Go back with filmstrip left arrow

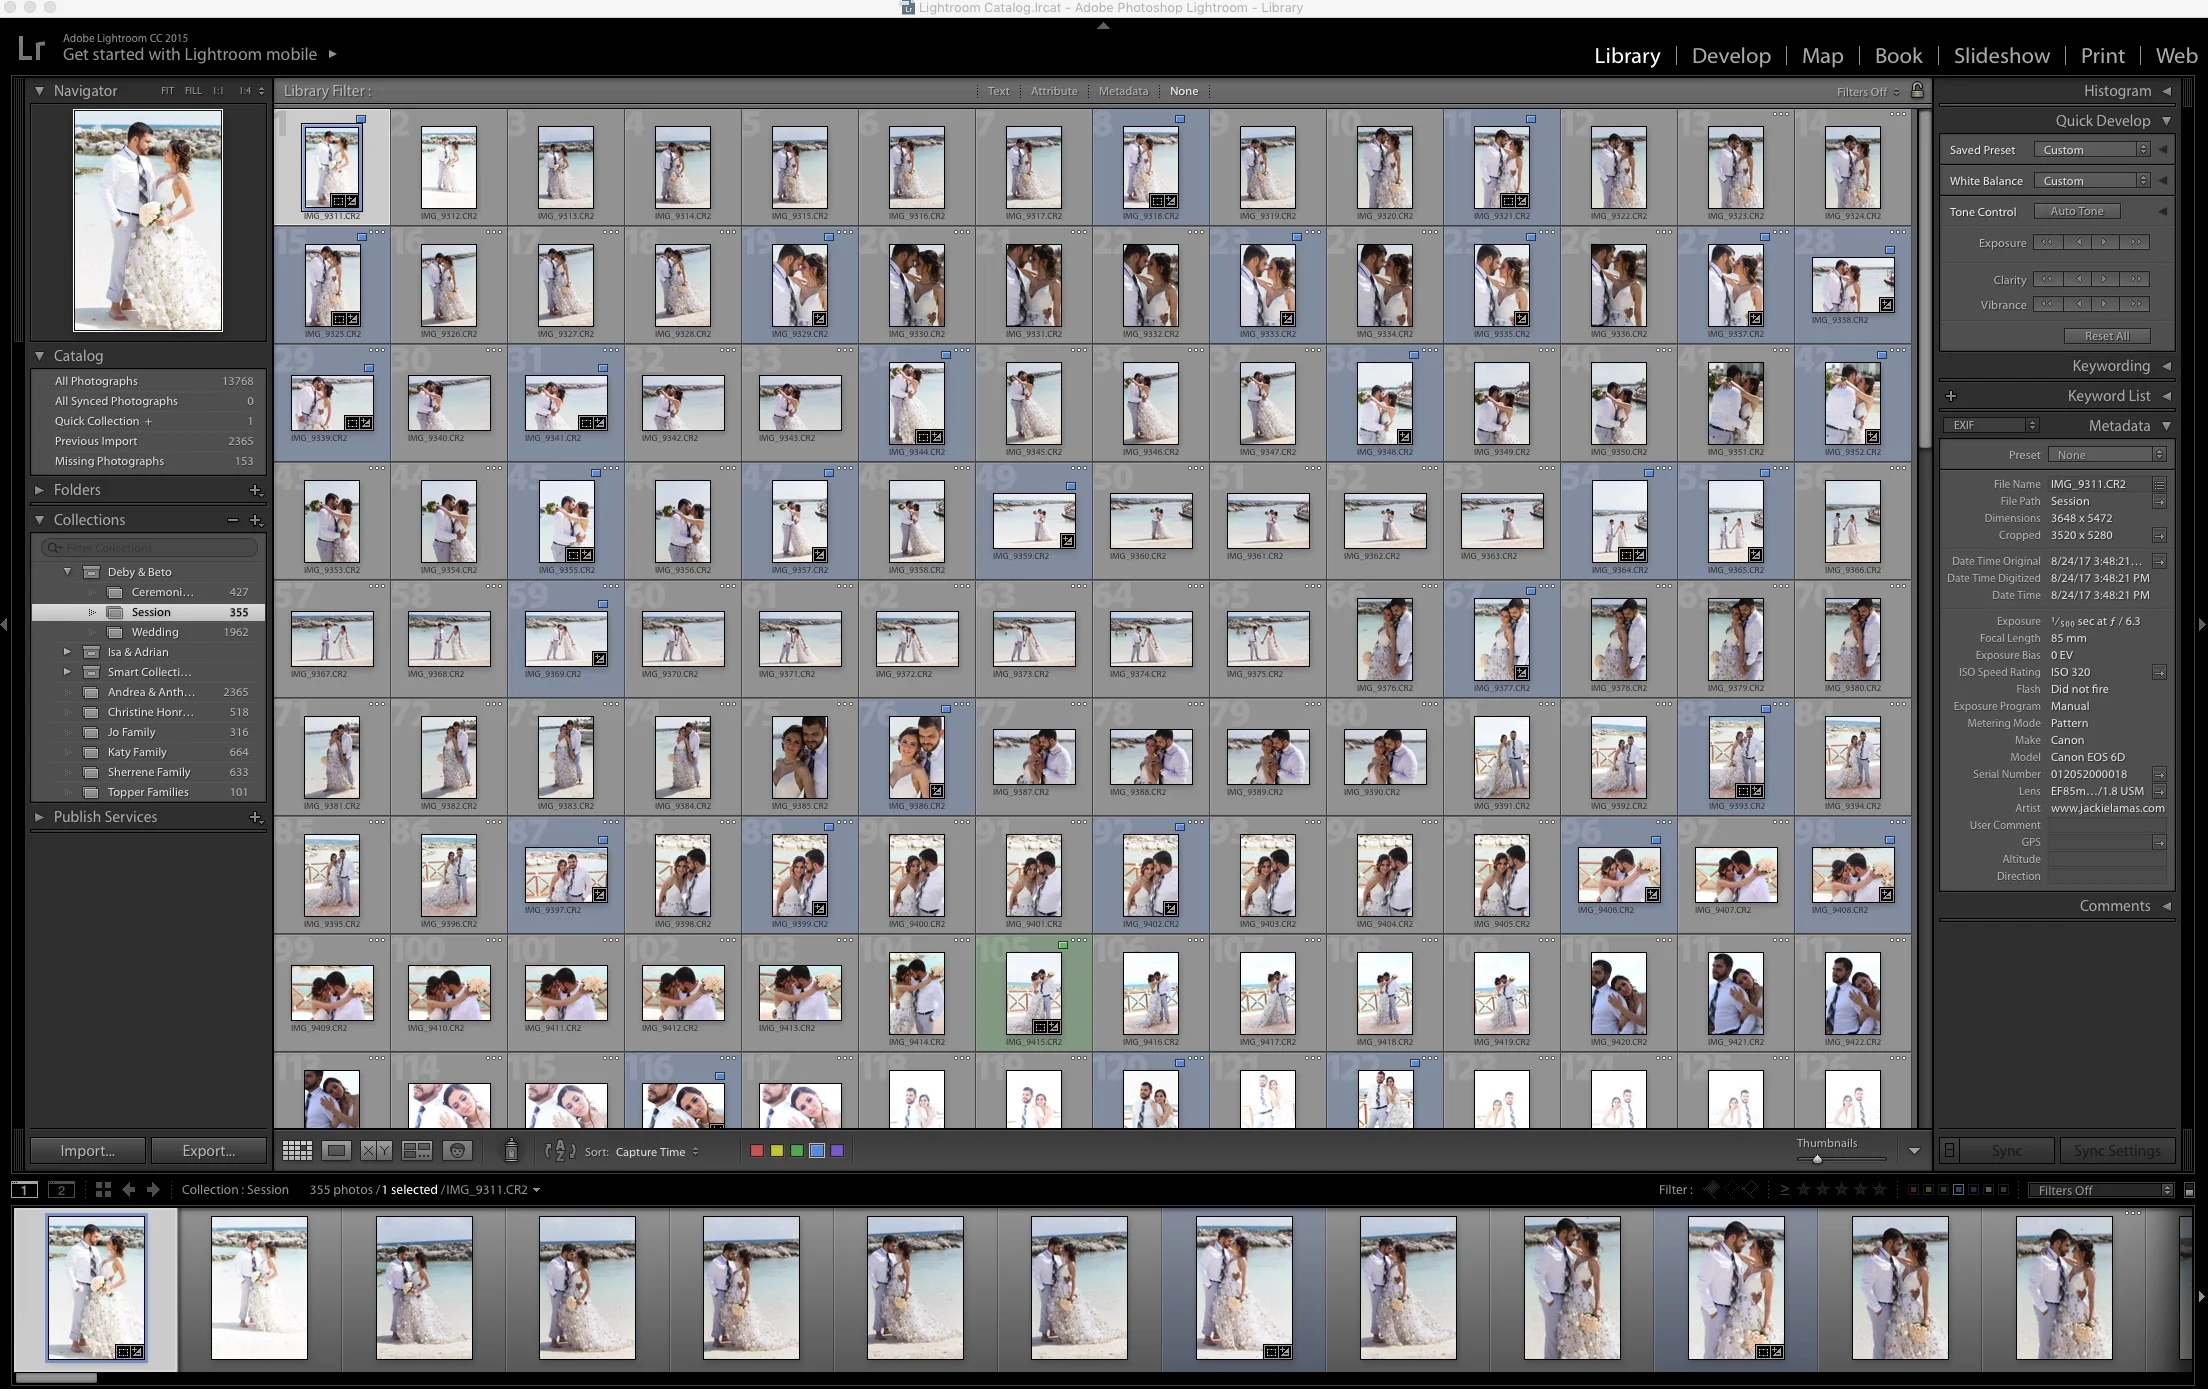point(129,1190)
